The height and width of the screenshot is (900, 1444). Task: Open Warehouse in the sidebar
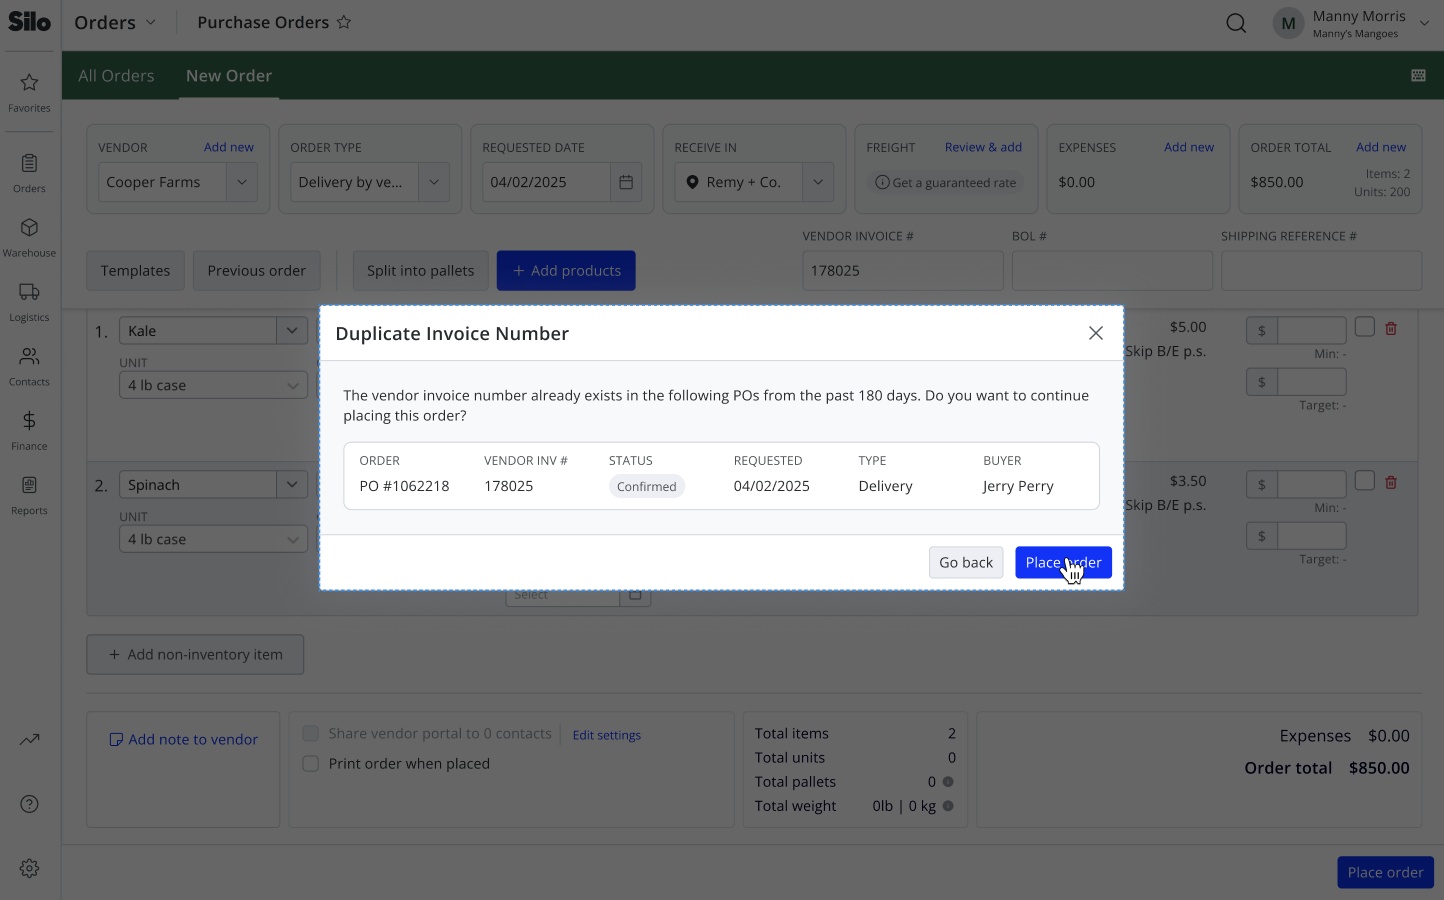click(29, 238)
